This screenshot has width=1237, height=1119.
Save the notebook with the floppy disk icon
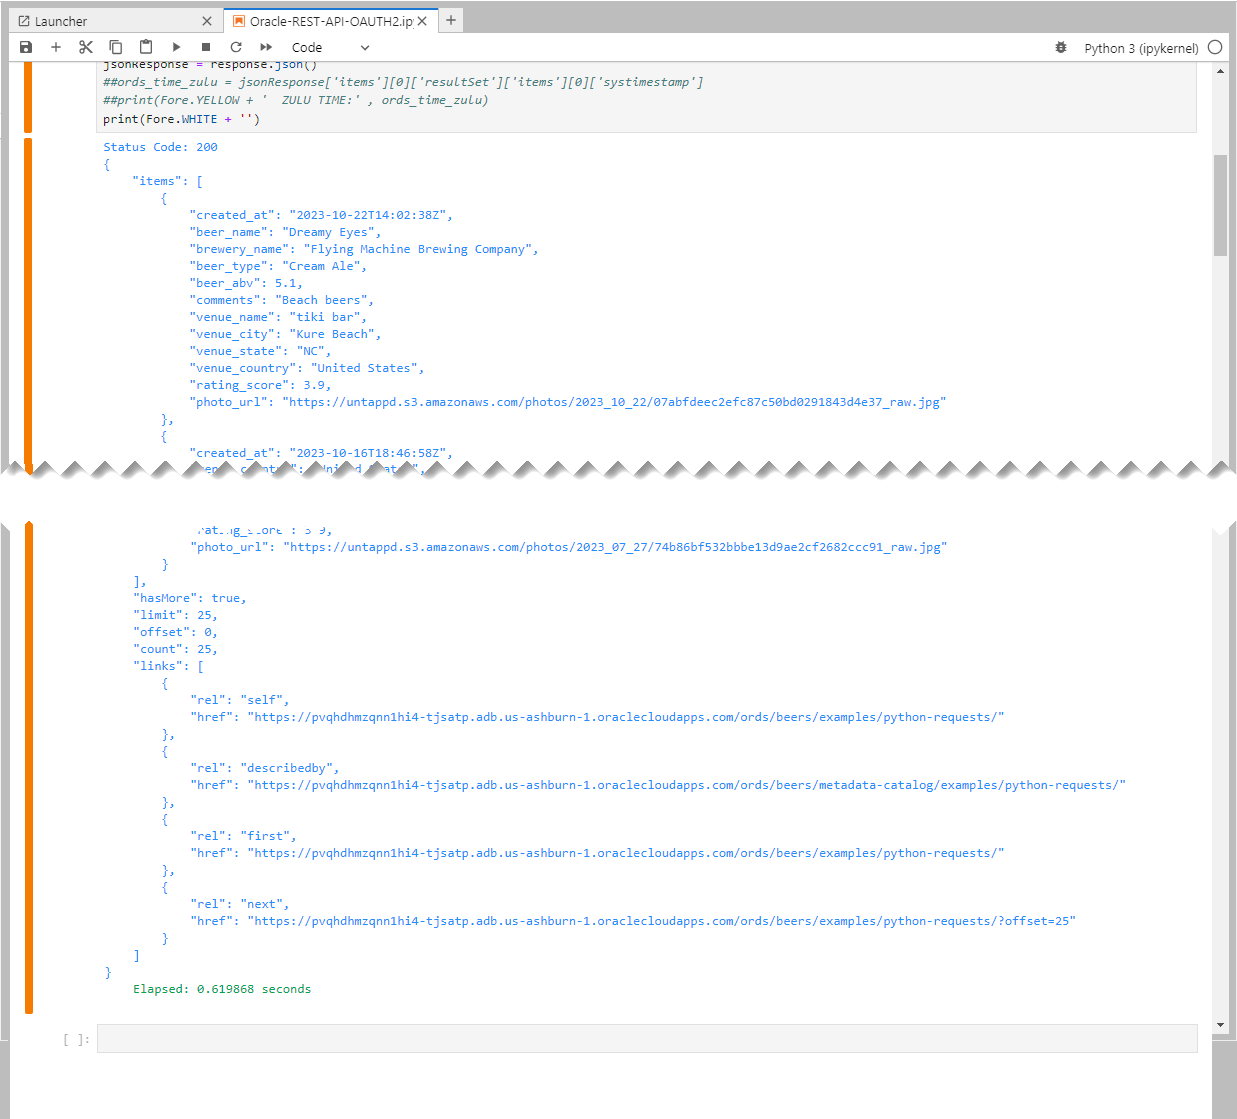[x=26, y=47]
